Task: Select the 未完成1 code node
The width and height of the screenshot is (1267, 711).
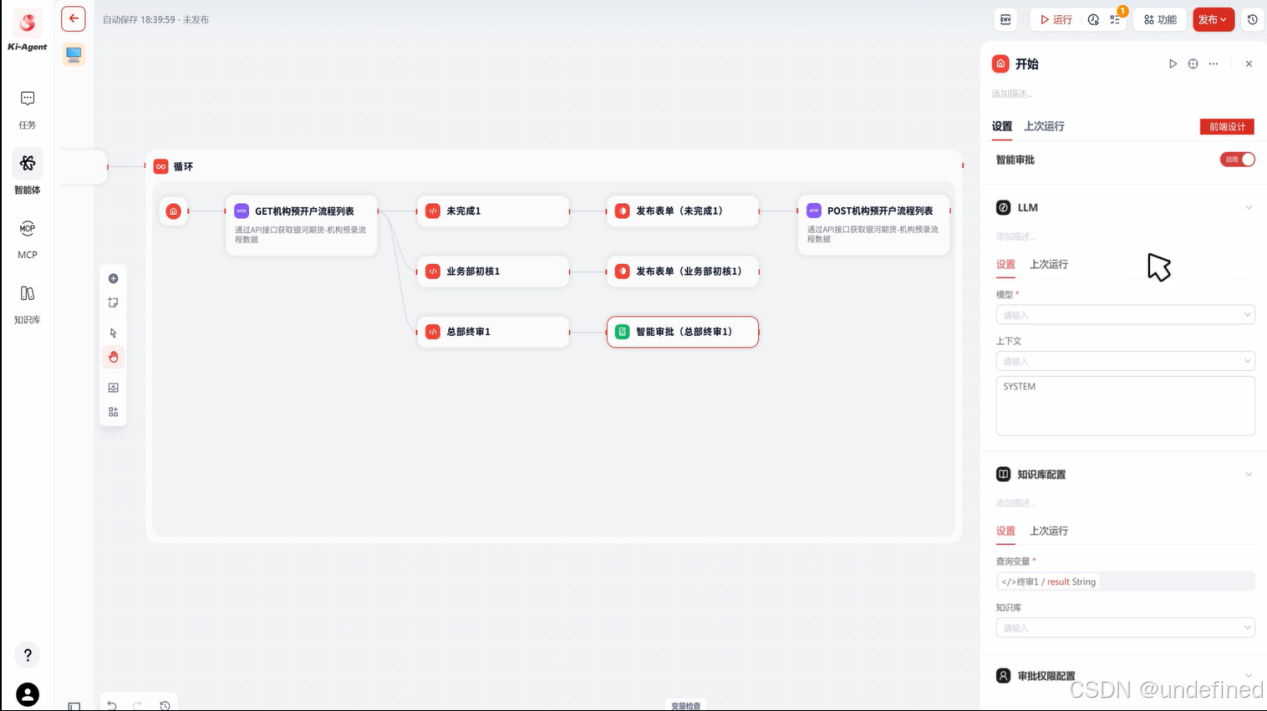Action: coord(493,211)
